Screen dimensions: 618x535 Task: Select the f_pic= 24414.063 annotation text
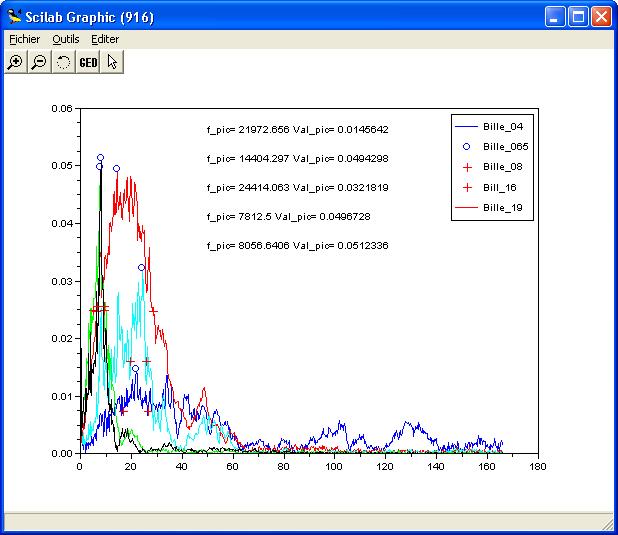[298, 188]
